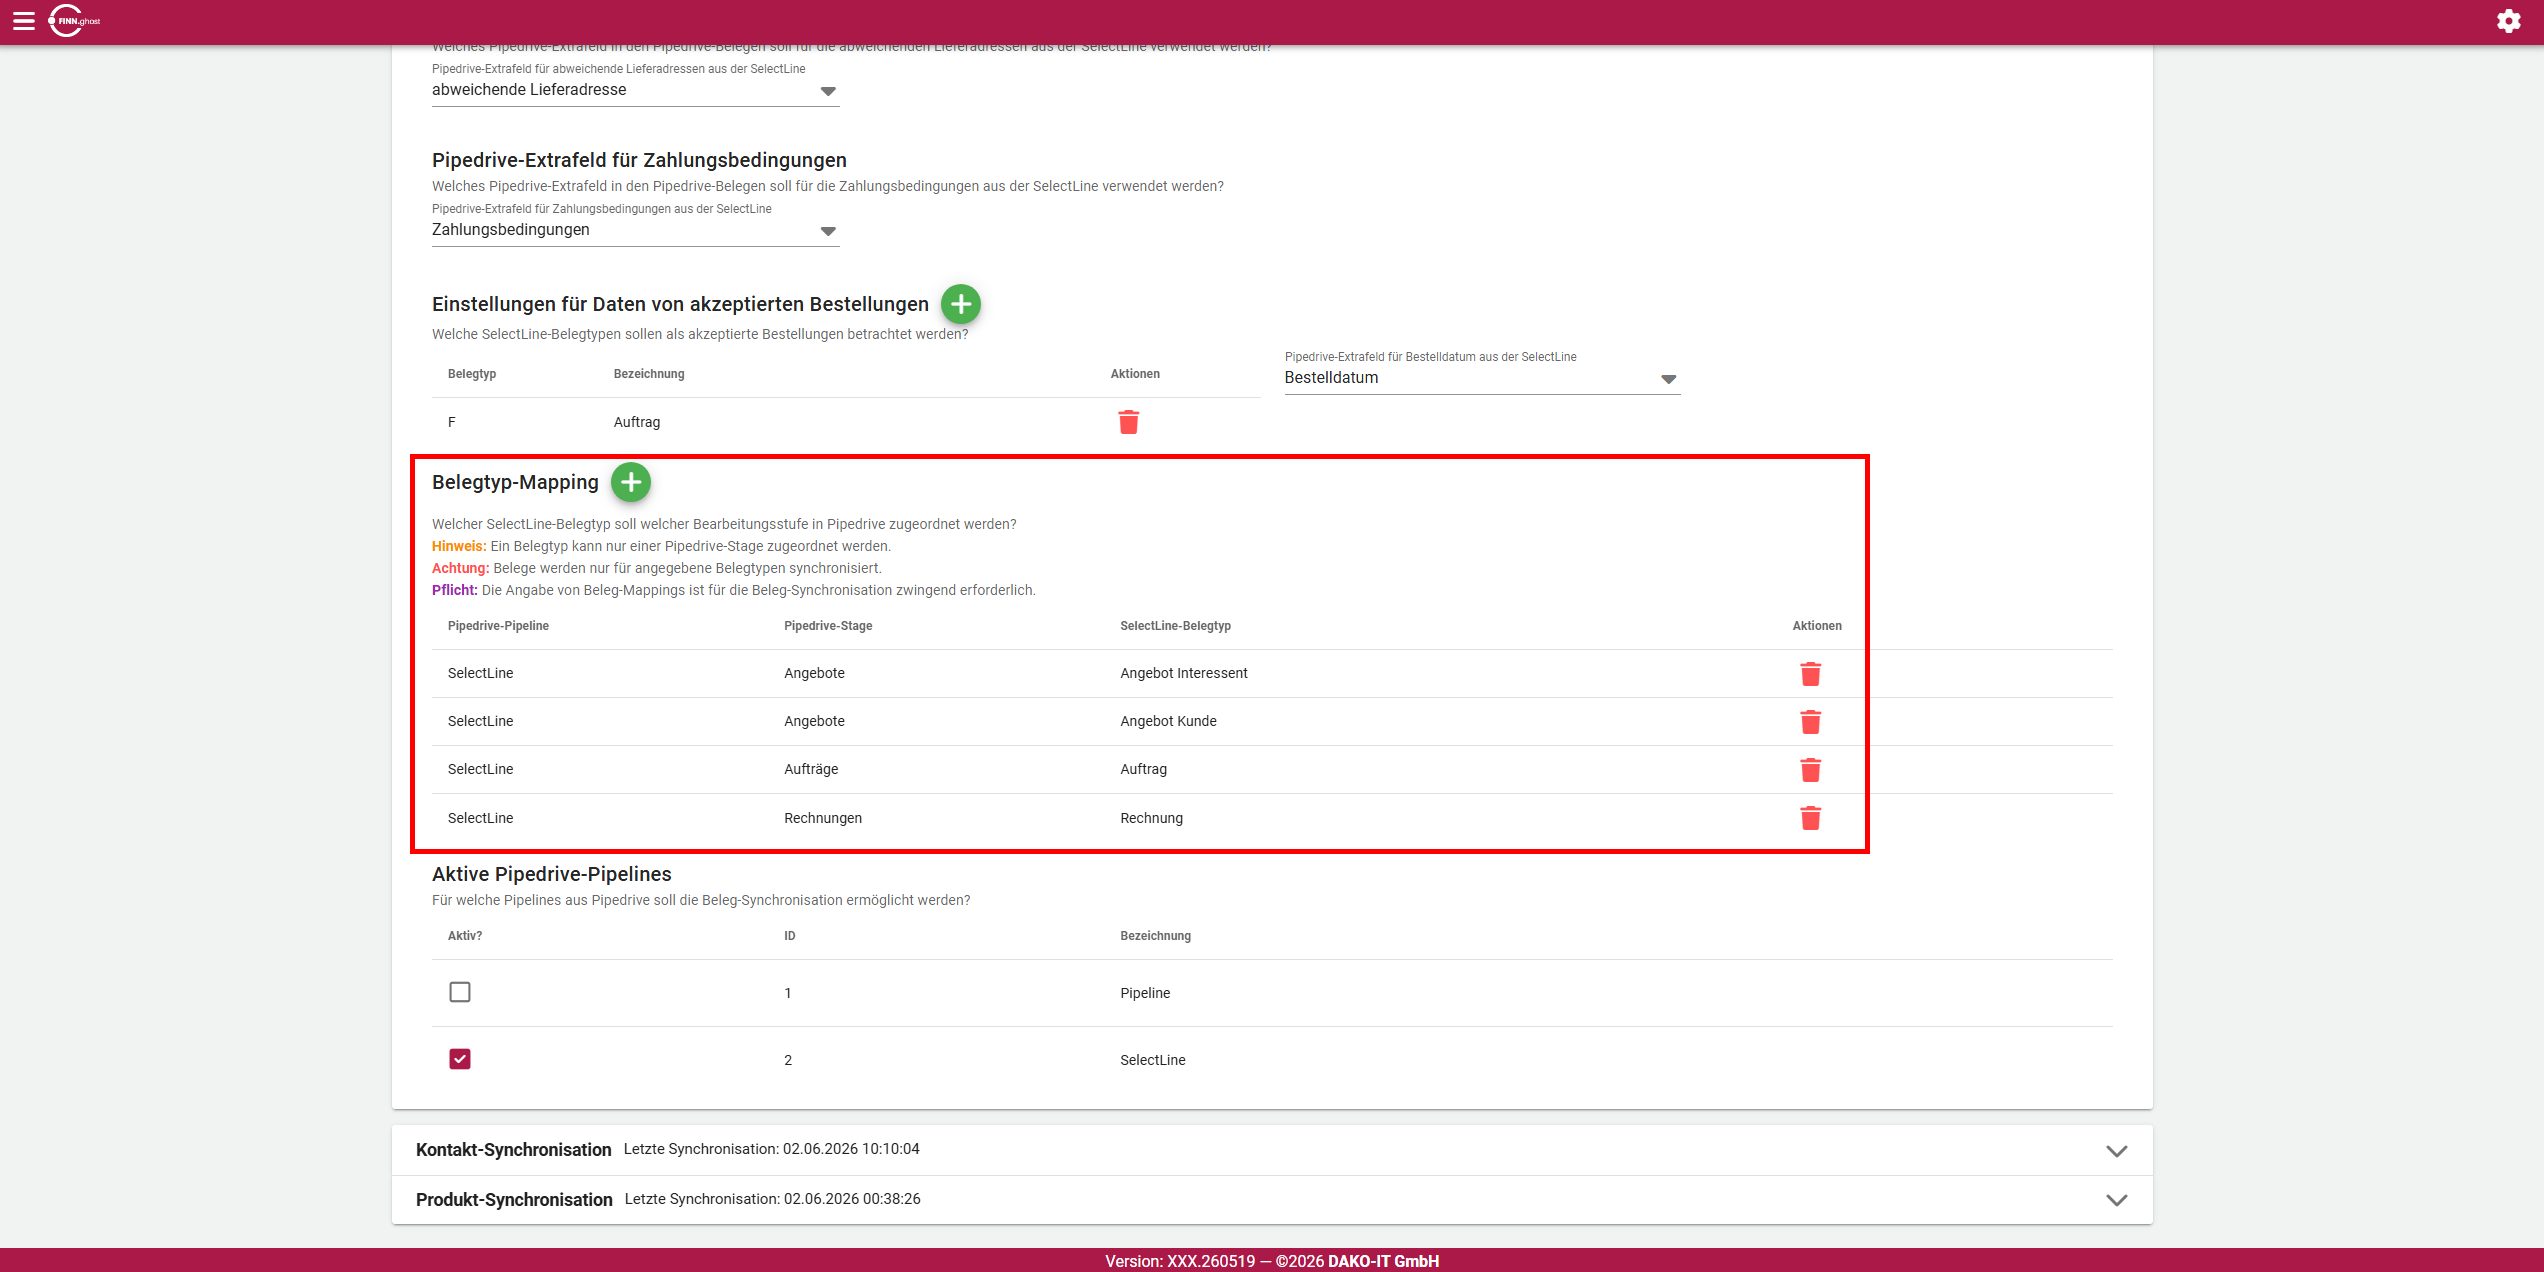This screenshot has width=2544, height=1272.
Task: Click the Pipedrive-Stage column header
Action: (828, 626)
